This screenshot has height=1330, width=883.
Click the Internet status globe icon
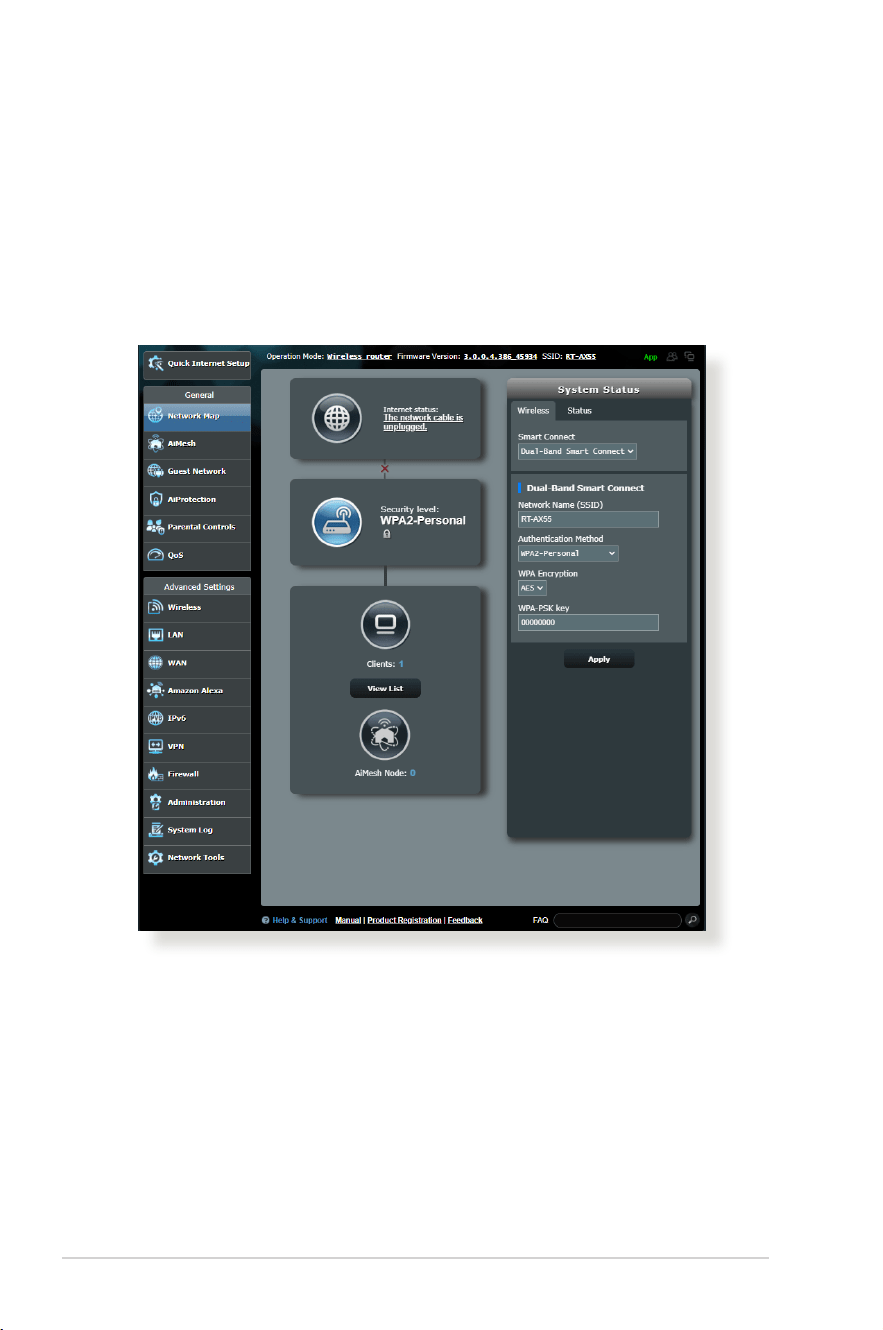click(336, 419)
